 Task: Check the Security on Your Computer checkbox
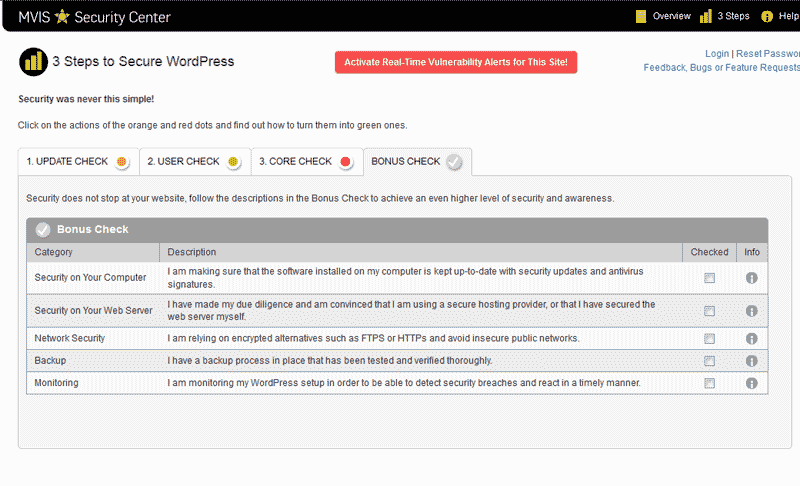click(x=710, y=278)
